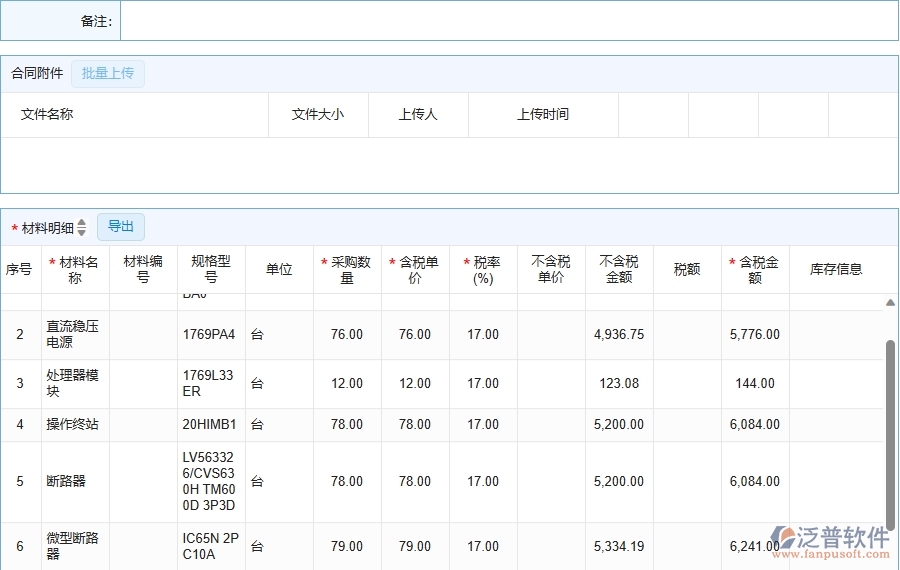Viewport: 900px width, 570px height.
Task: Click the tax rate cell in the 操作终站 row
Action: 483,424
